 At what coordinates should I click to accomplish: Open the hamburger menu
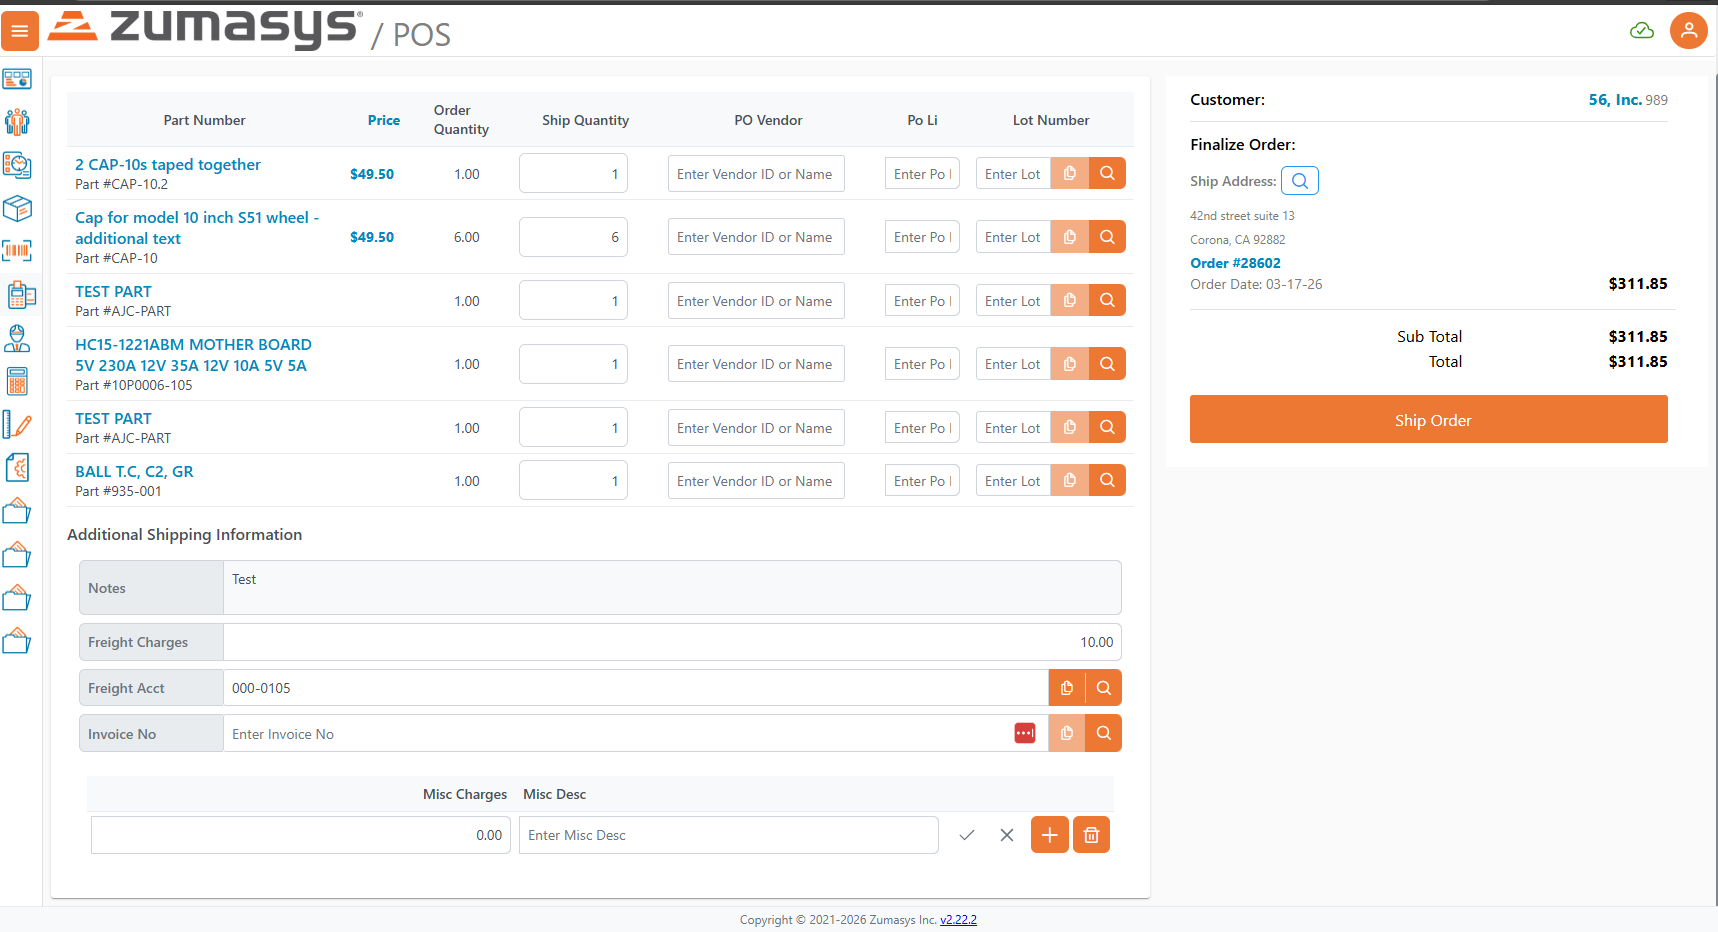coord(20,31)
